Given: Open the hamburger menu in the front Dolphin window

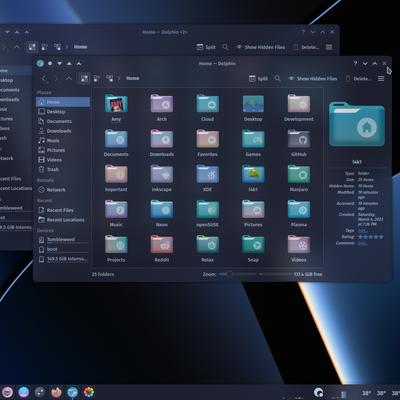Looking at the screenshot, I should pyautogui.click(x=381, y=79).
